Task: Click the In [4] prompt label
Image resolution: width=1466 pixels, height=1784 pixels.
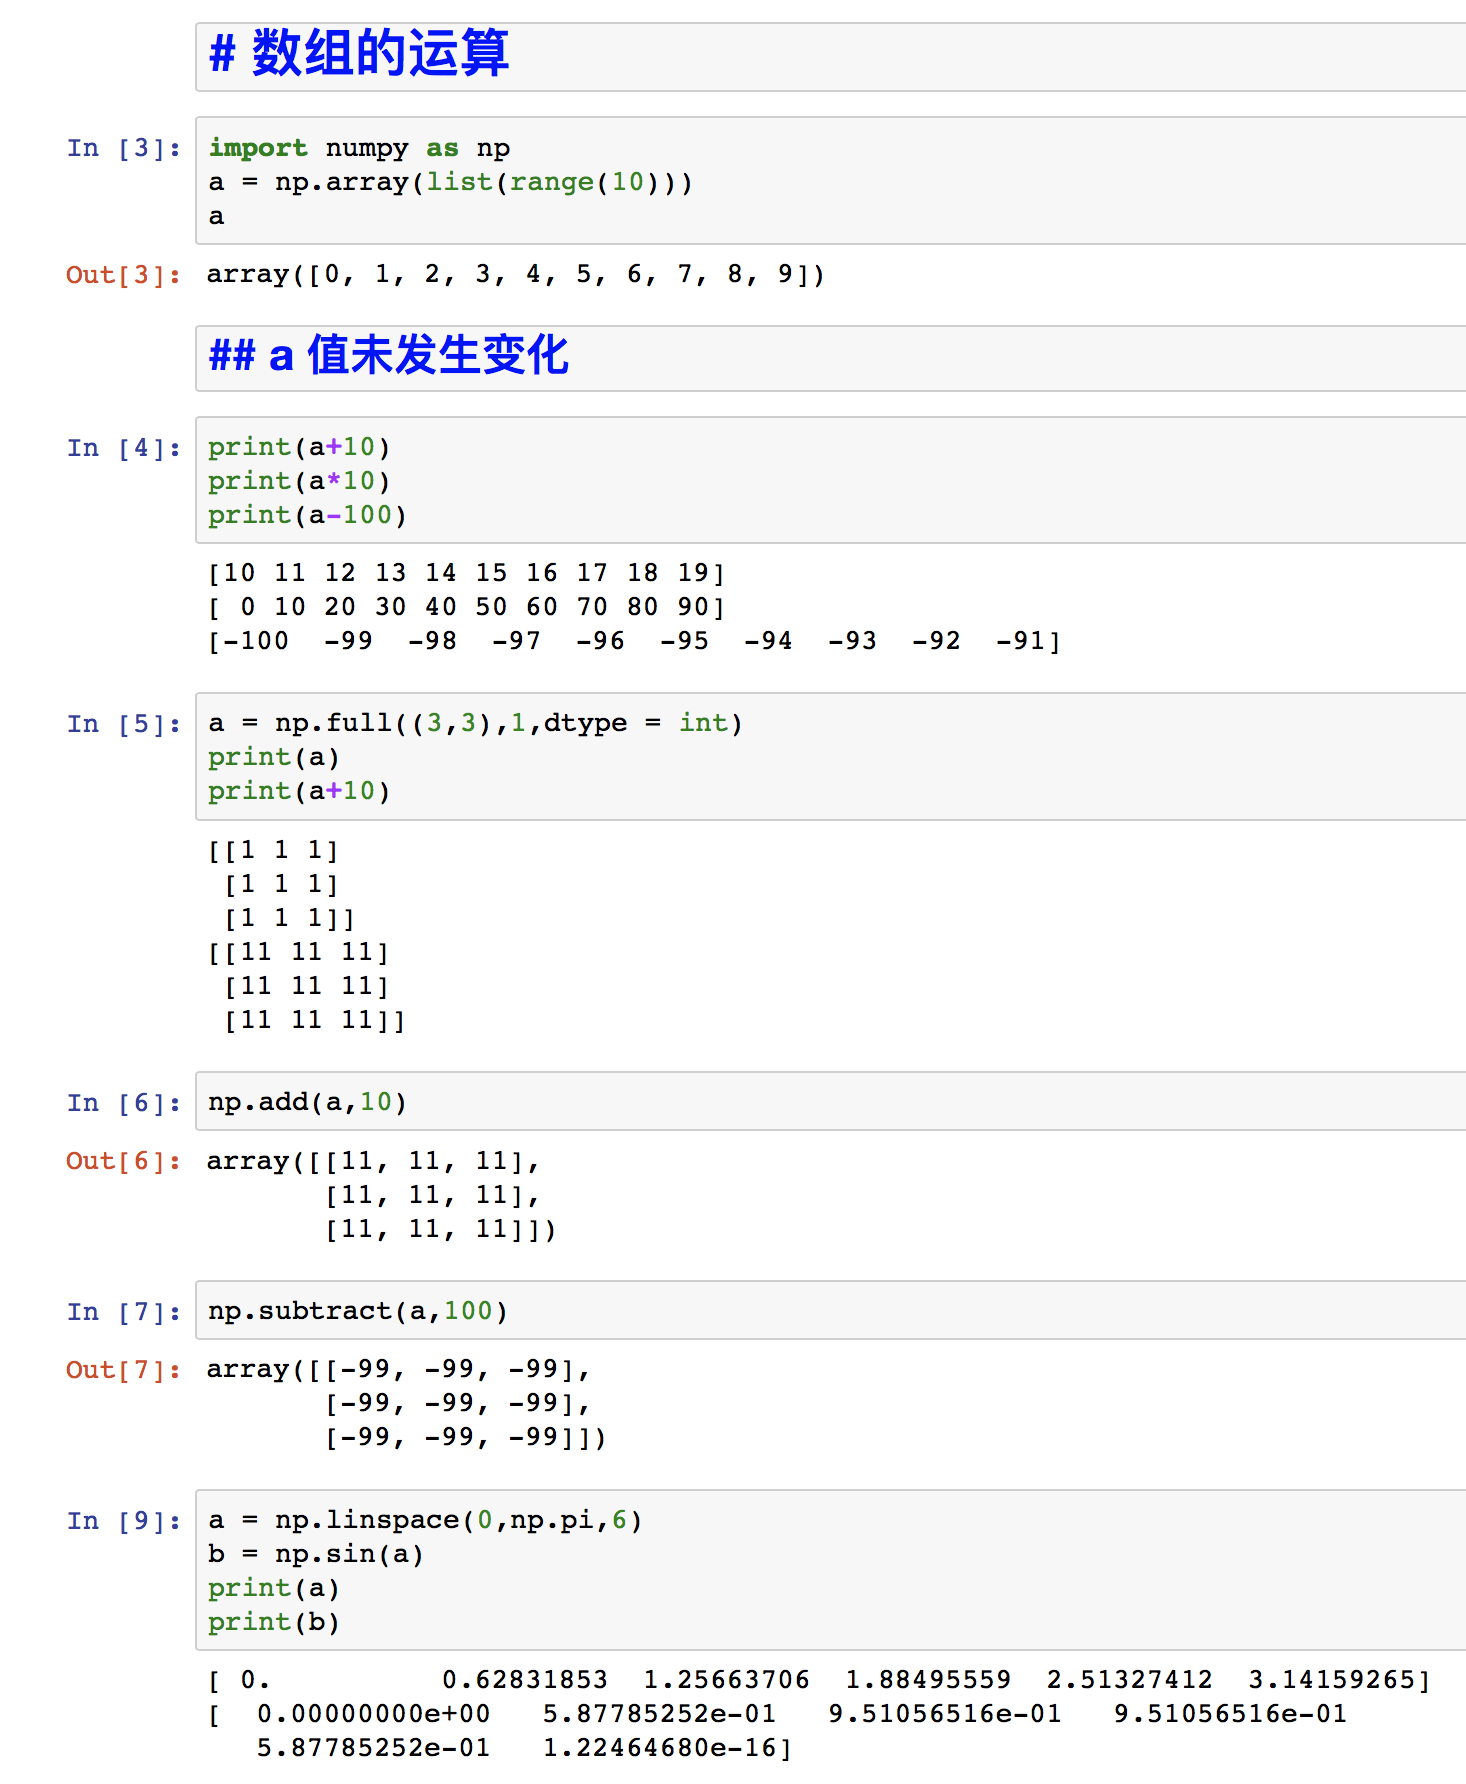Action: [124, 448]
